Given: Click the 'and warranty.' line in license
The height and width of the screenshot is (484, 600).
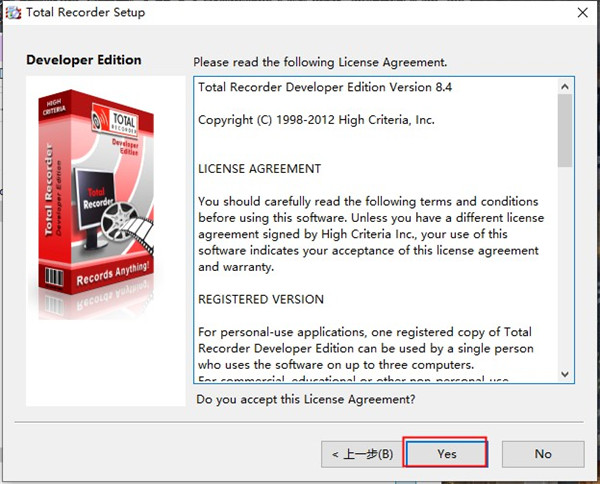Looking at the screenshot, I should point(236,267).
